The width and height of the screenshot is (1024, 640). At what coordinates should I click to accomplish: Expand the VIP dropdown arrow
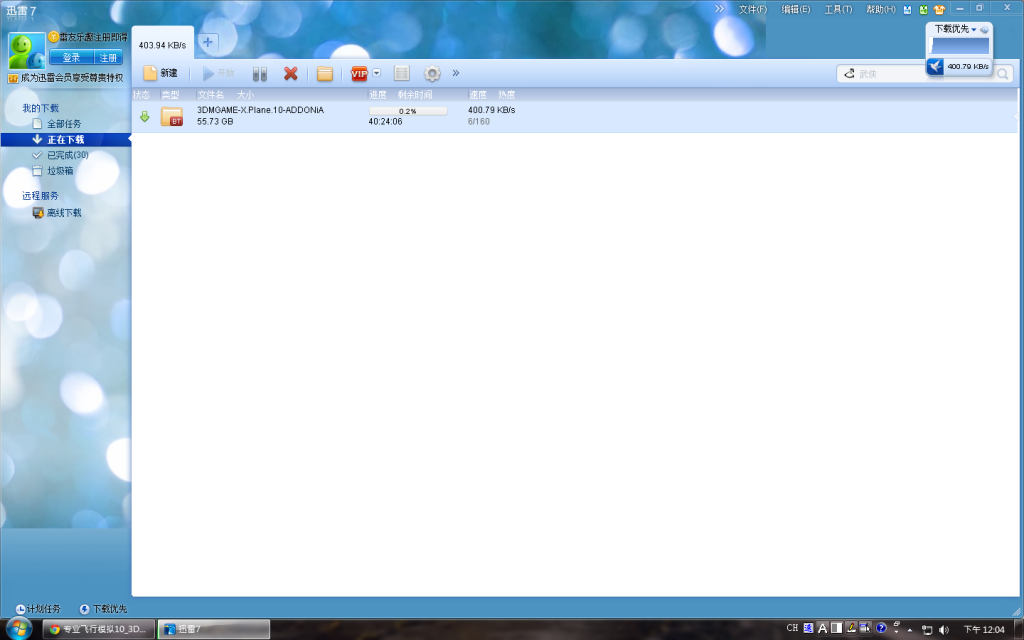point(377,73)
